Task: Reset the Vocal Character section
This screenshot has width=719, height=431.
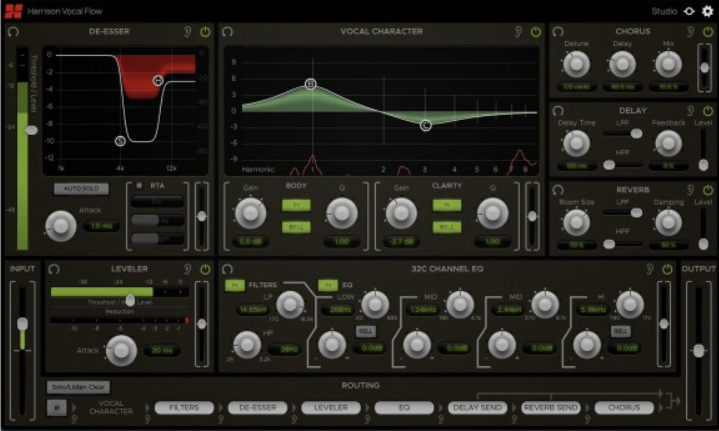Action: 227,32
